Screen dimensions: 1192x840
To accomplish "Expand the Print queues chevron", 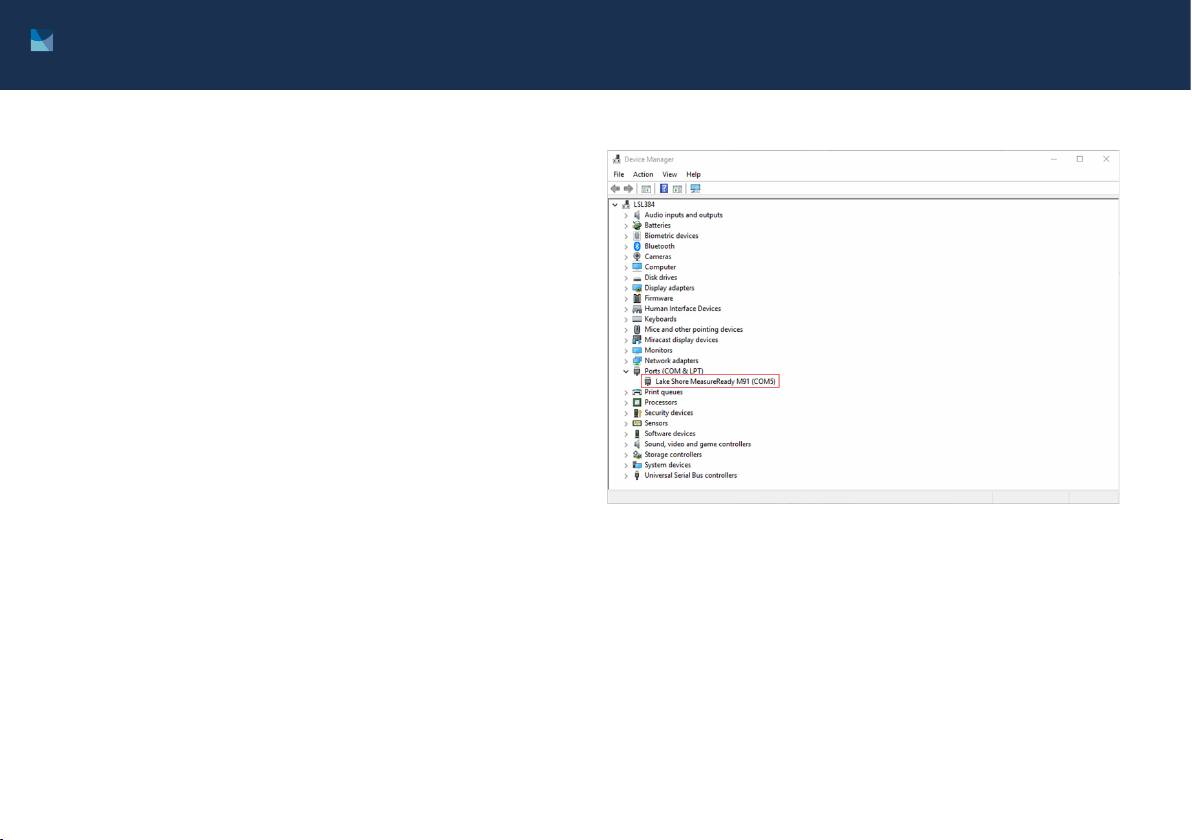I will pyautogui.click(x=626, y=393).
